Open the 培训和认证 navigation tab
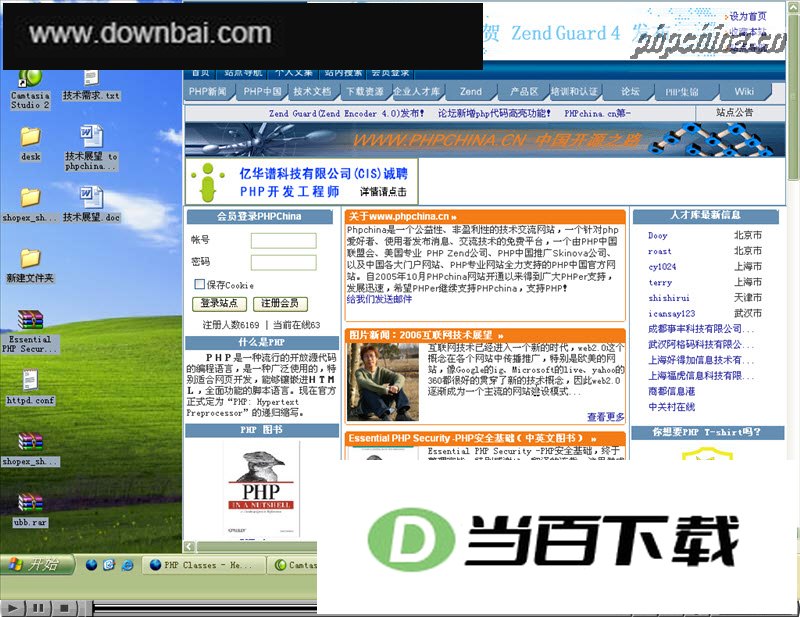 tap(574, 92)
